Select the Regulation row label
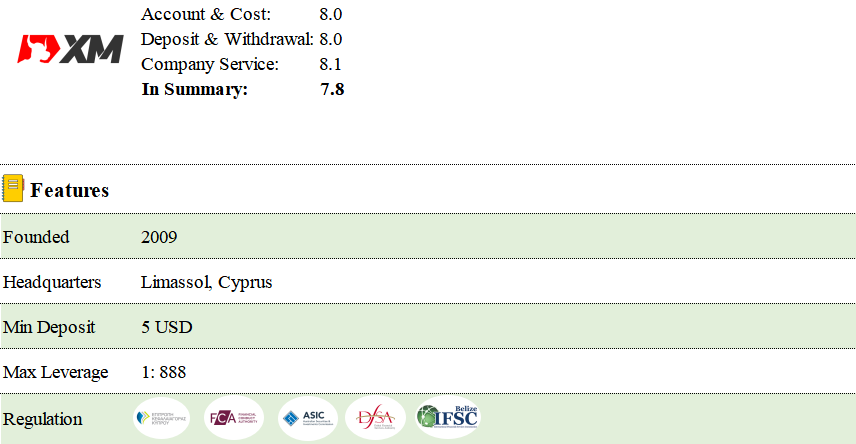 point(43,419)
